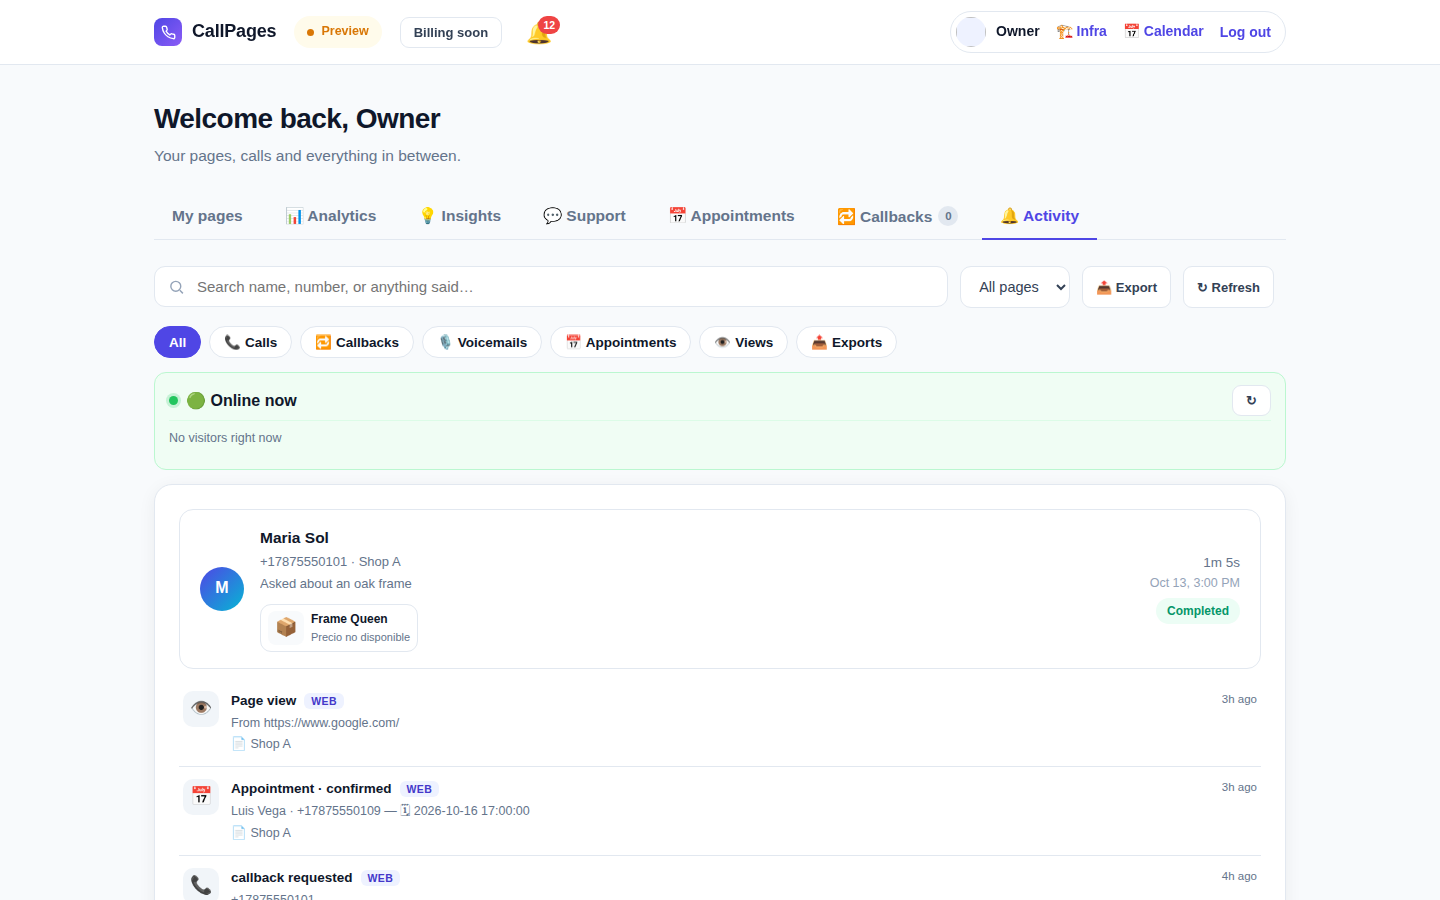Click the '+17875550101 · Shop A' line
Image resolution: width=1440 pixels, height=900 pixels.
point(330,562)
